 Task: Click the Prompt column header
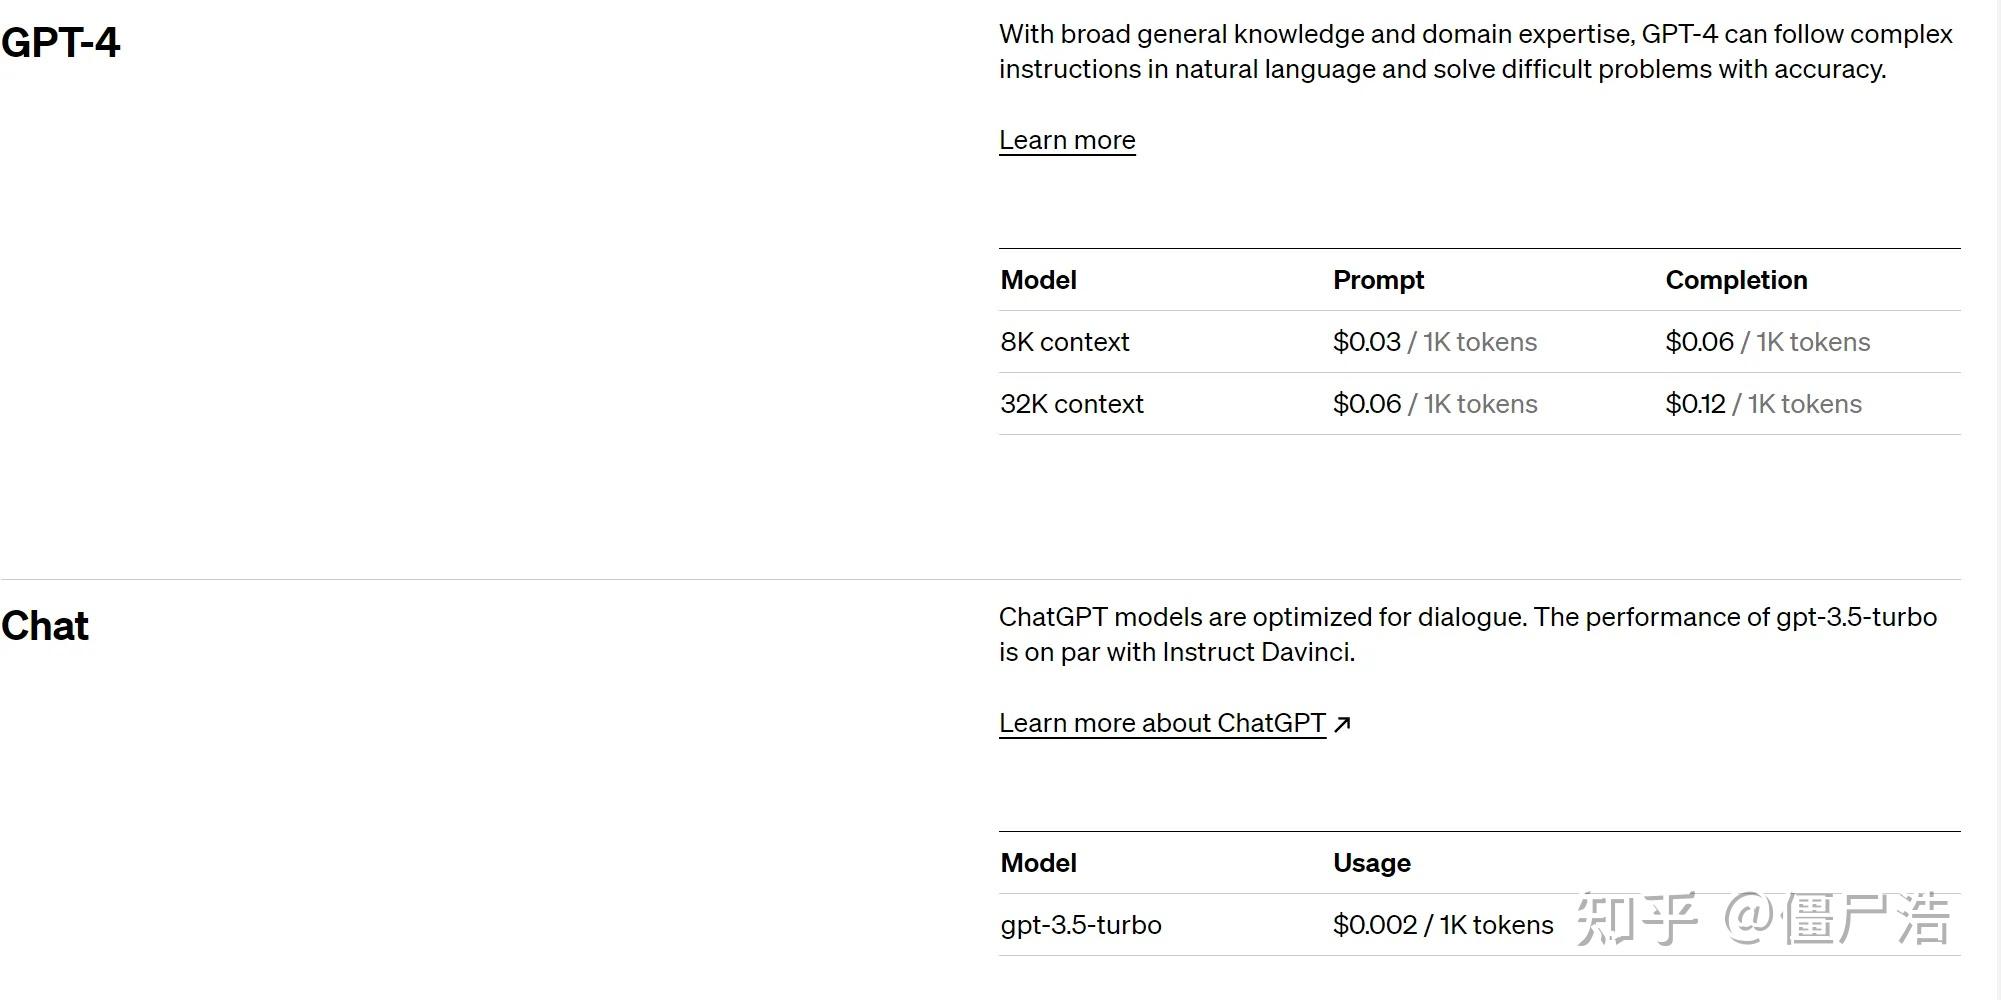pyautogui.click(x=1378, y=280)
